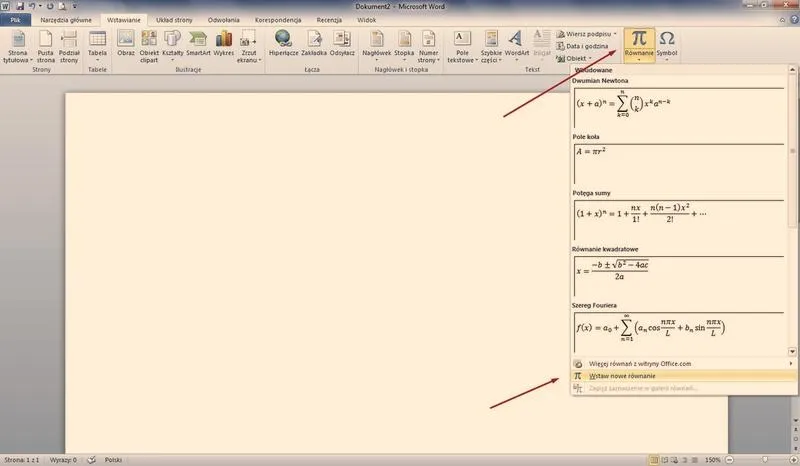
Task: Open Więcej równań z witryny Office.com submenu
Action: [x=684, y=363]
